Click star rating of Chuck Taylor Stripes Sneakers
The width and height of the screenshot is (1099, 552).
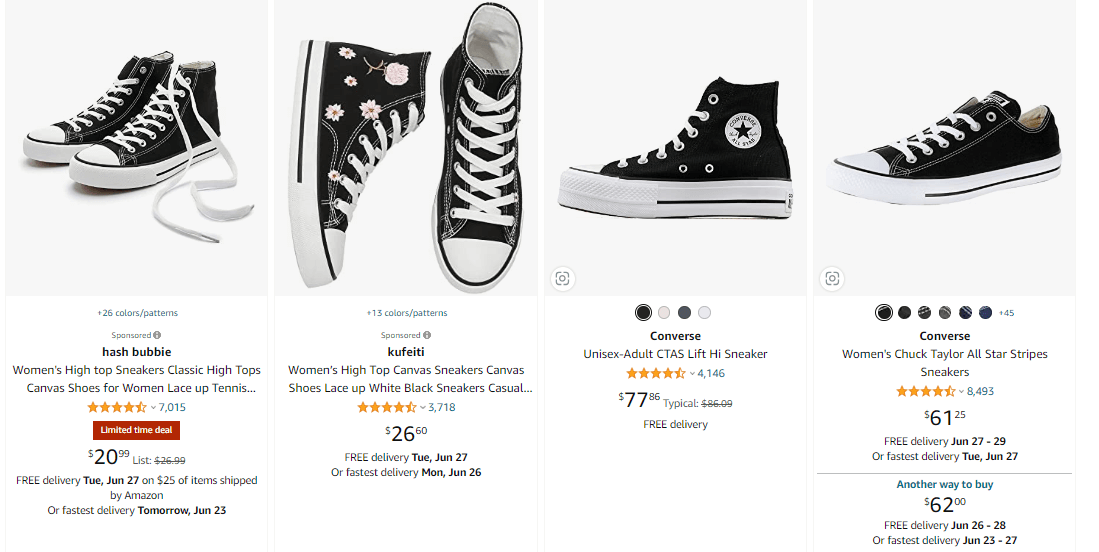[x=926, y=392]
